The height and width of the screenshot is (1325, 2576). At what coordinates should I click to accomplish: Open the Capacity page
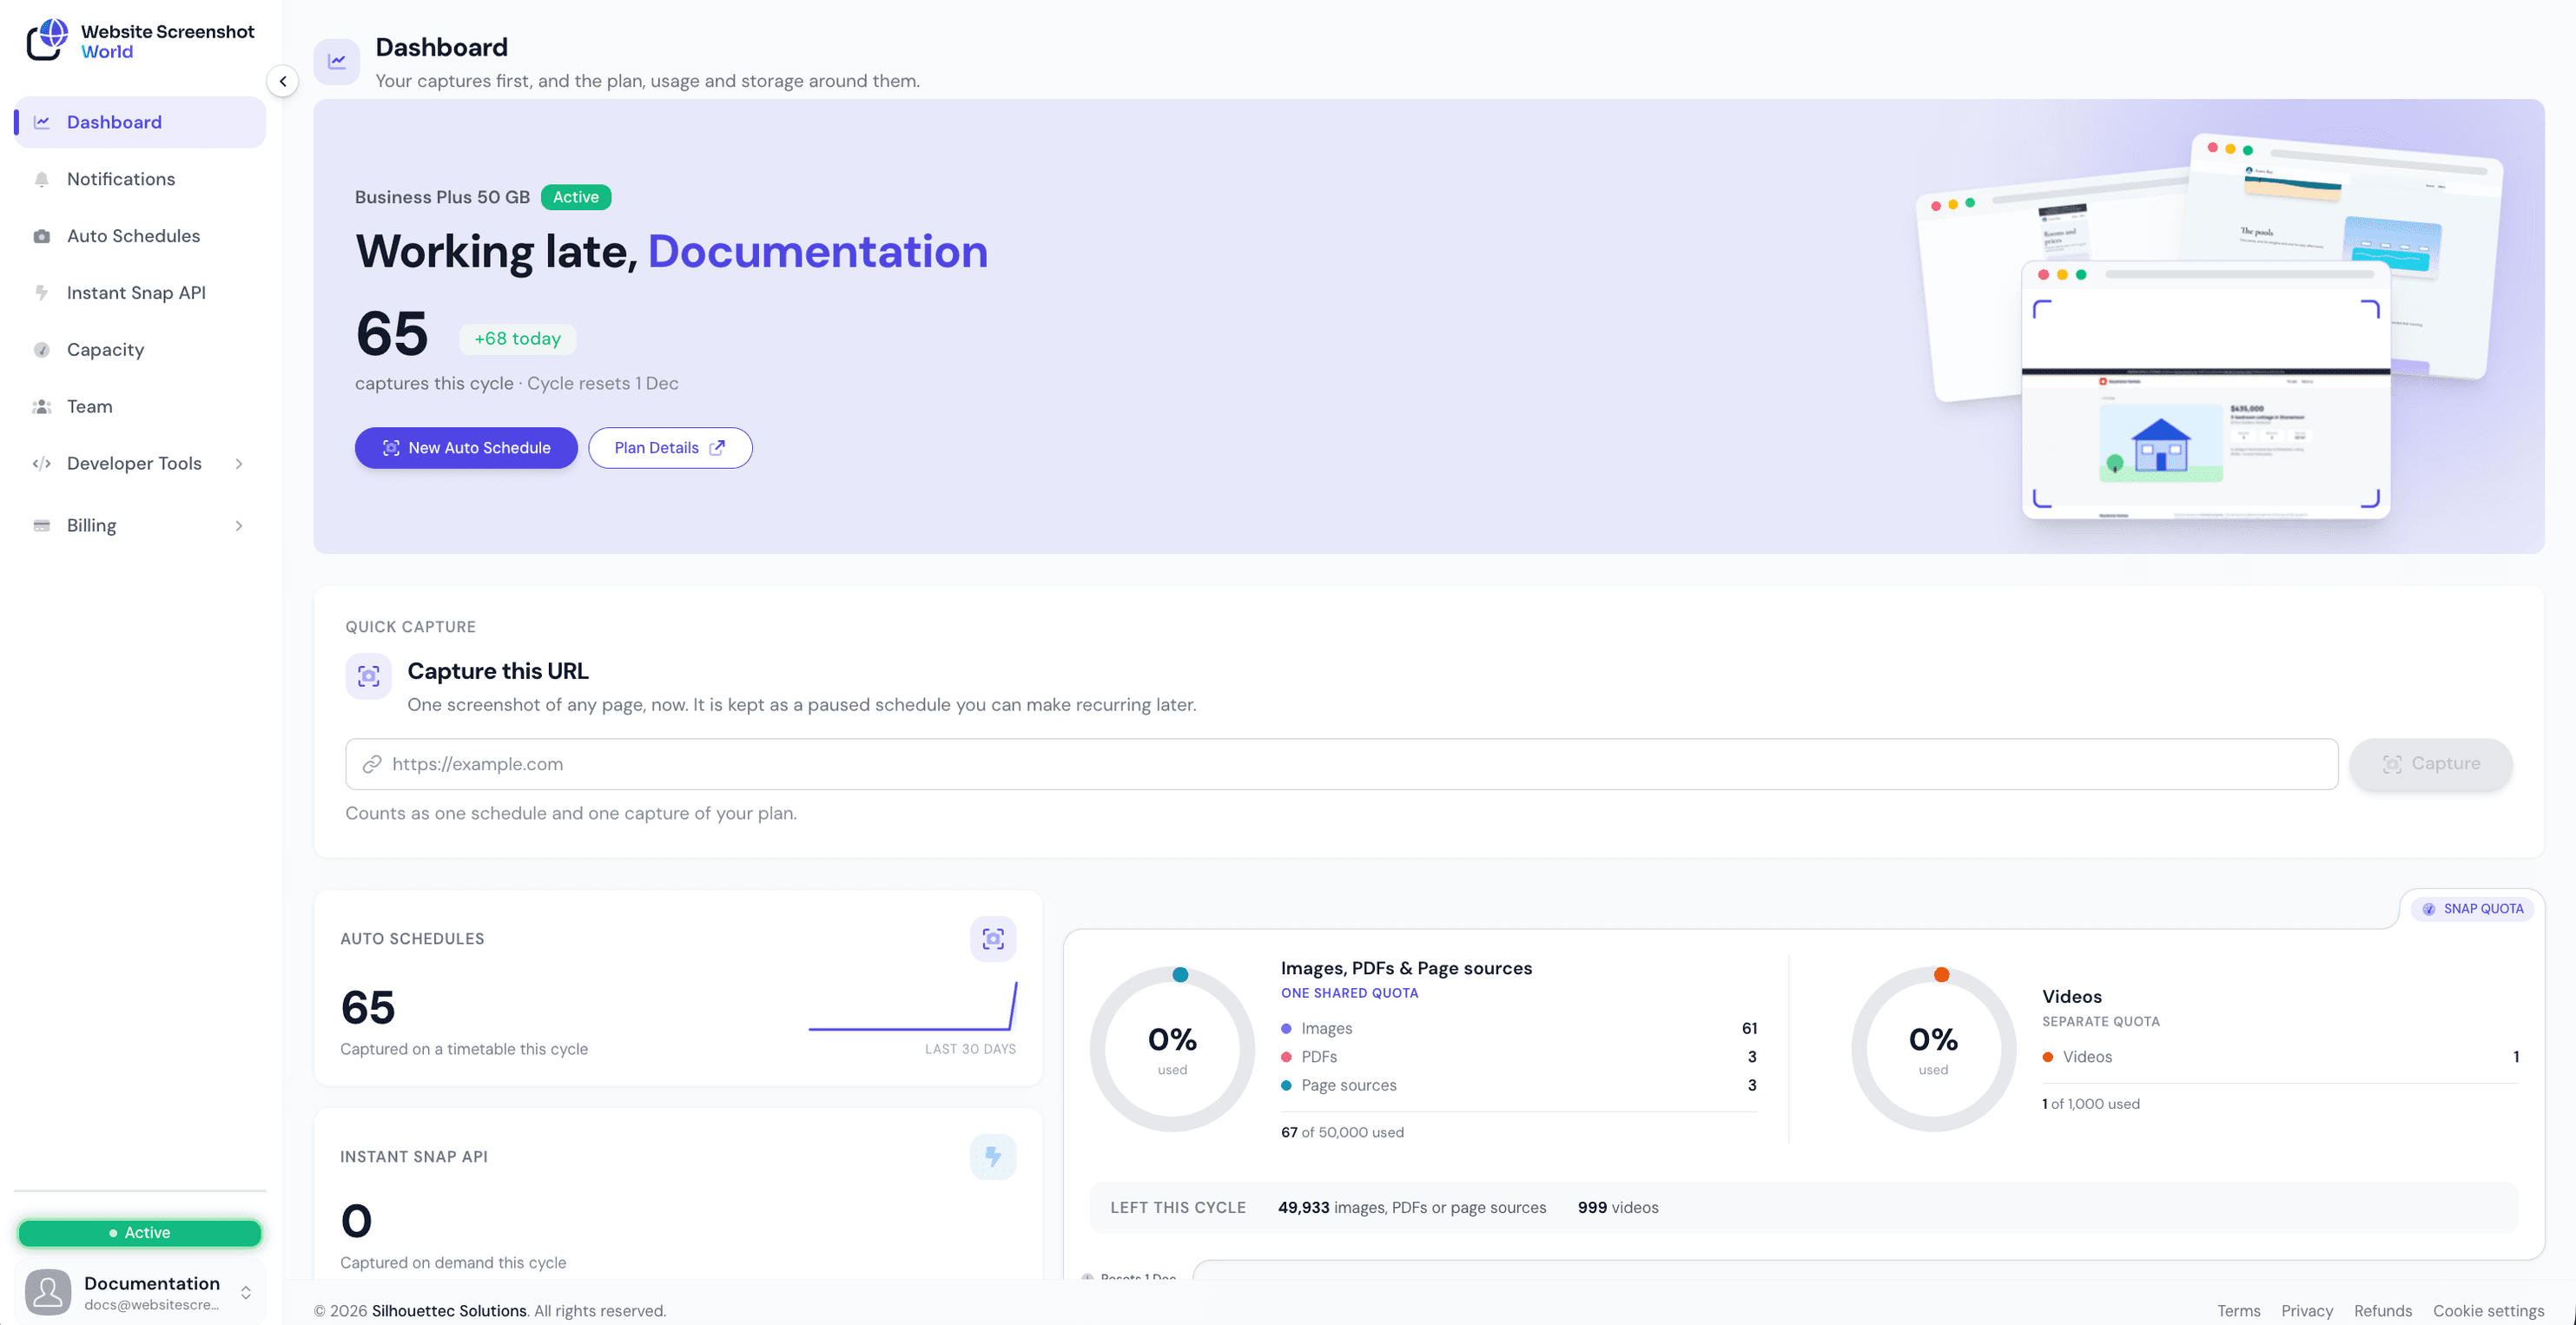140,350
